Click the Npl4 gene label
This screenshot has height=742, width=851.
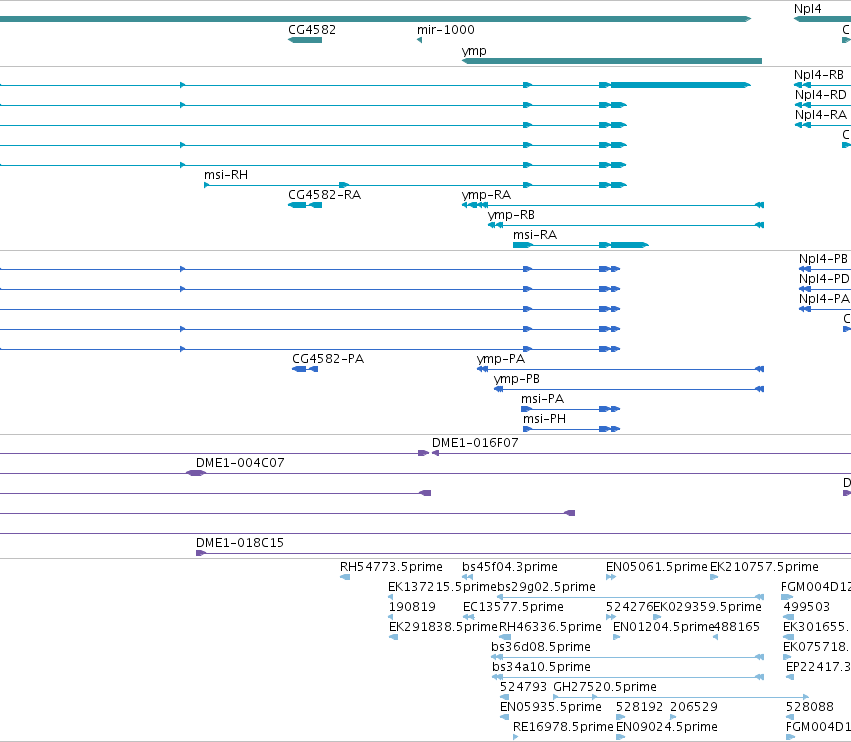click(x=808, y=9)
